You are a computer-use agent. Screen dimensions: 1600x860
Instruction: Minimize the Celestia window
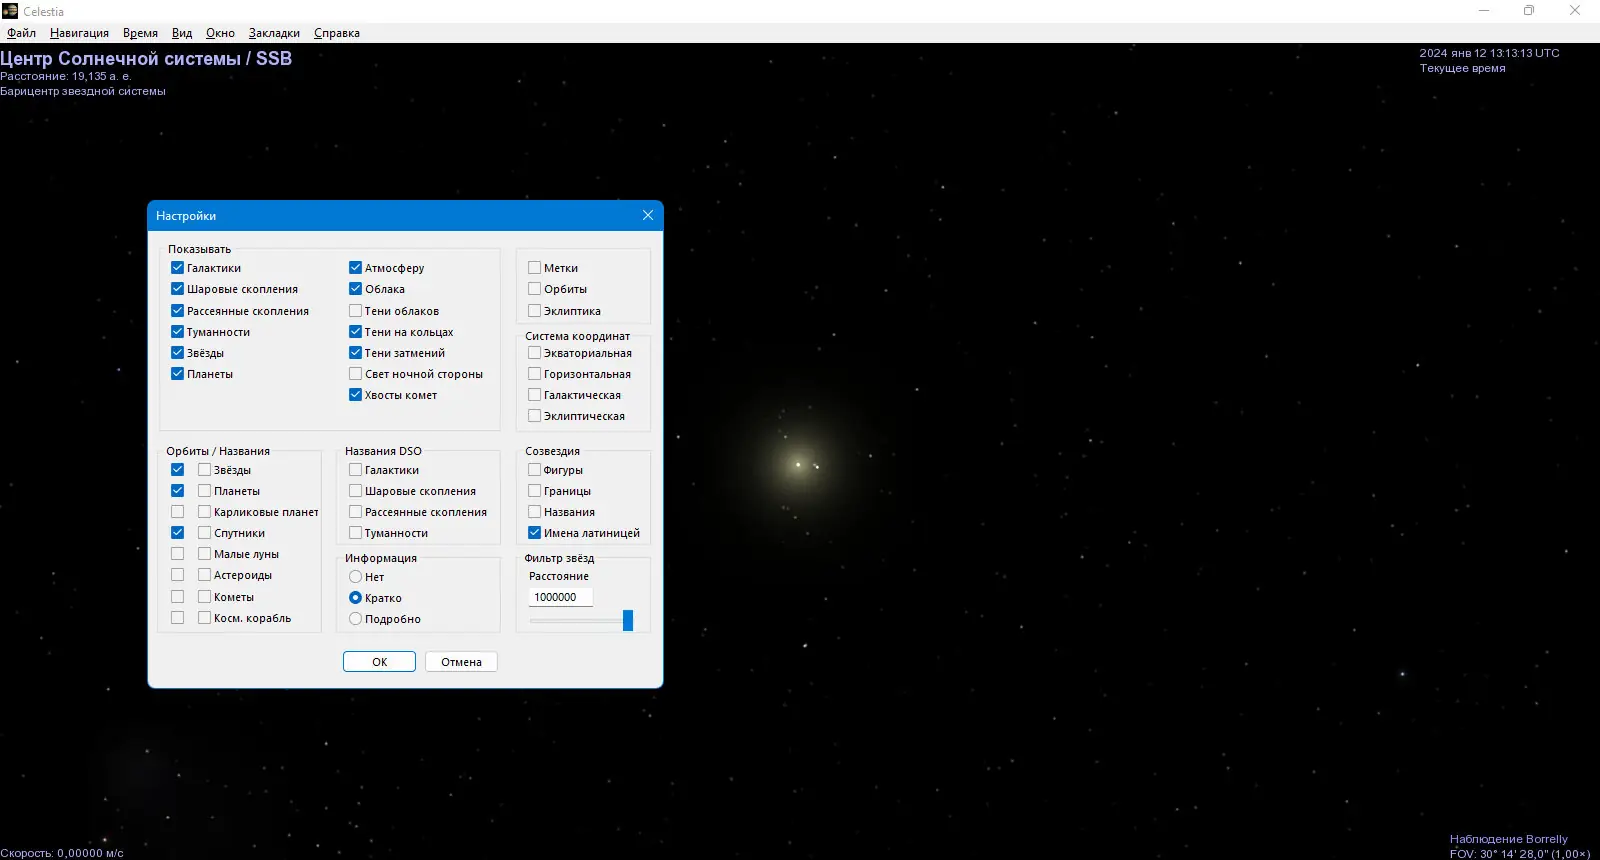point(1484,11)
